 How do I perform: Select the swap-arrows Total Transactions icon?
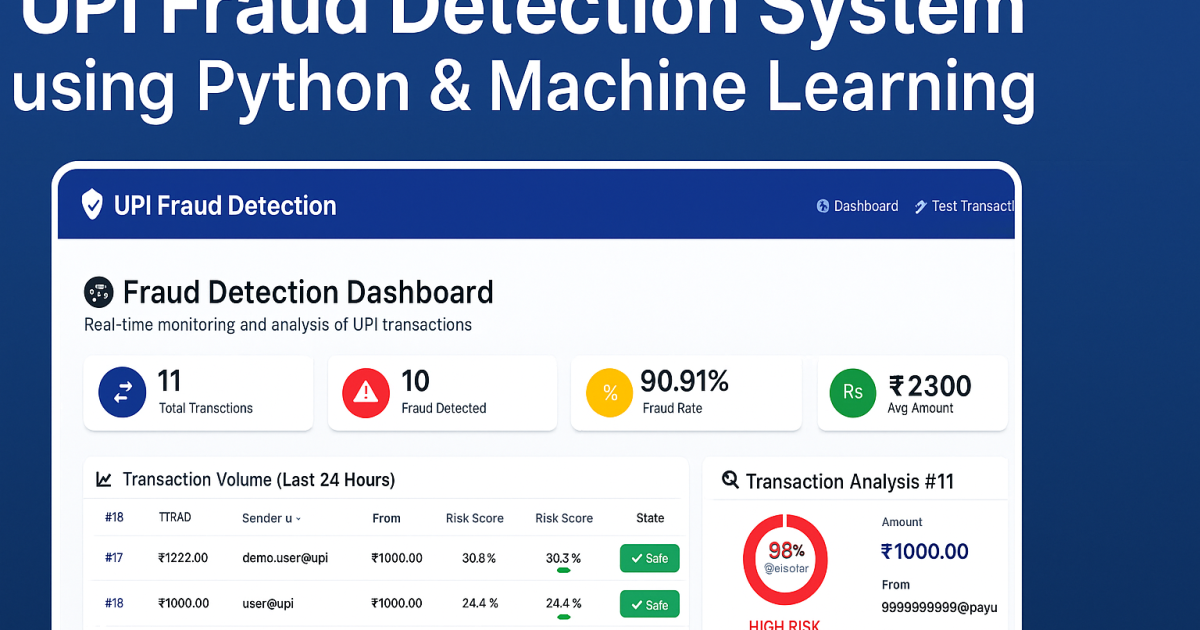(121, 392)
